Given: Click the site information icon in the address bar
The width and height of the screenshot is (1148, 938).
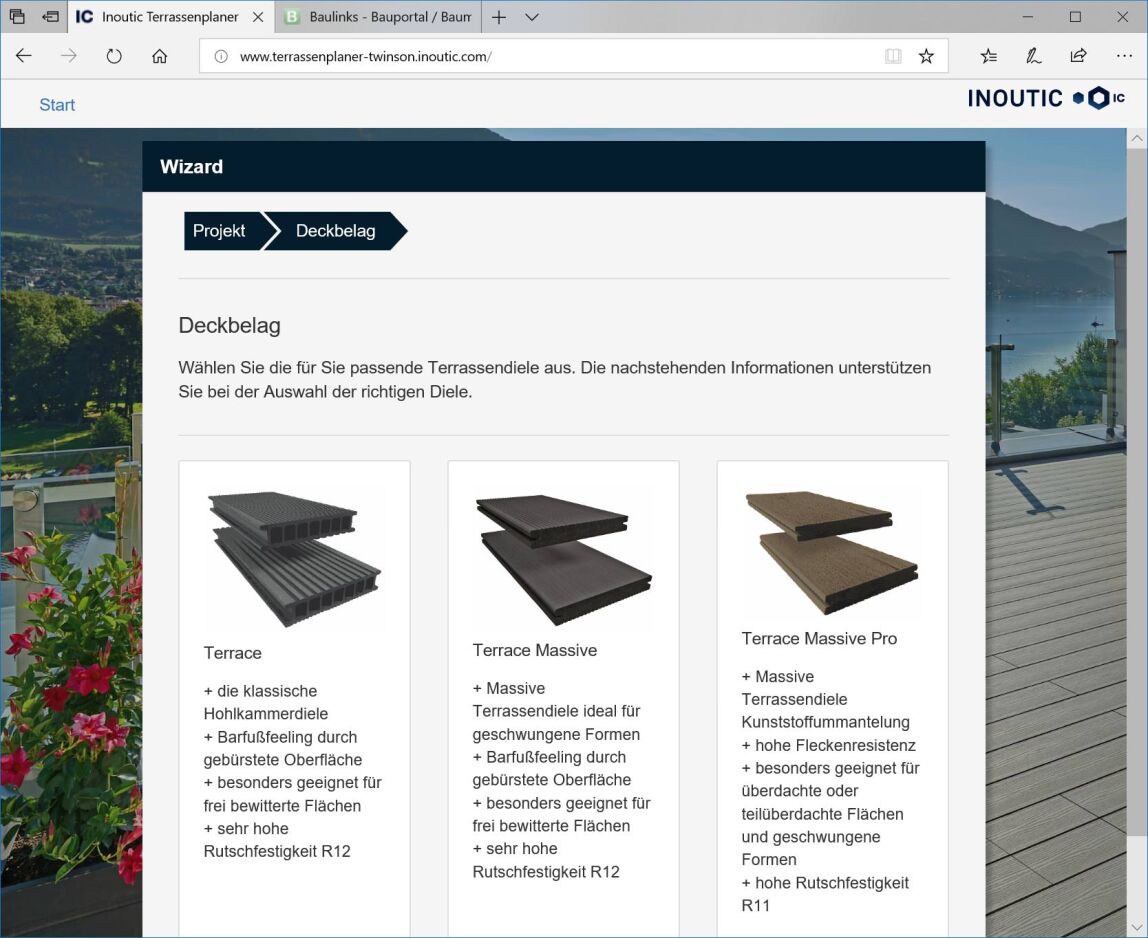Looking at the screenshot, I should pyautogui.click(x=220, y=56).
